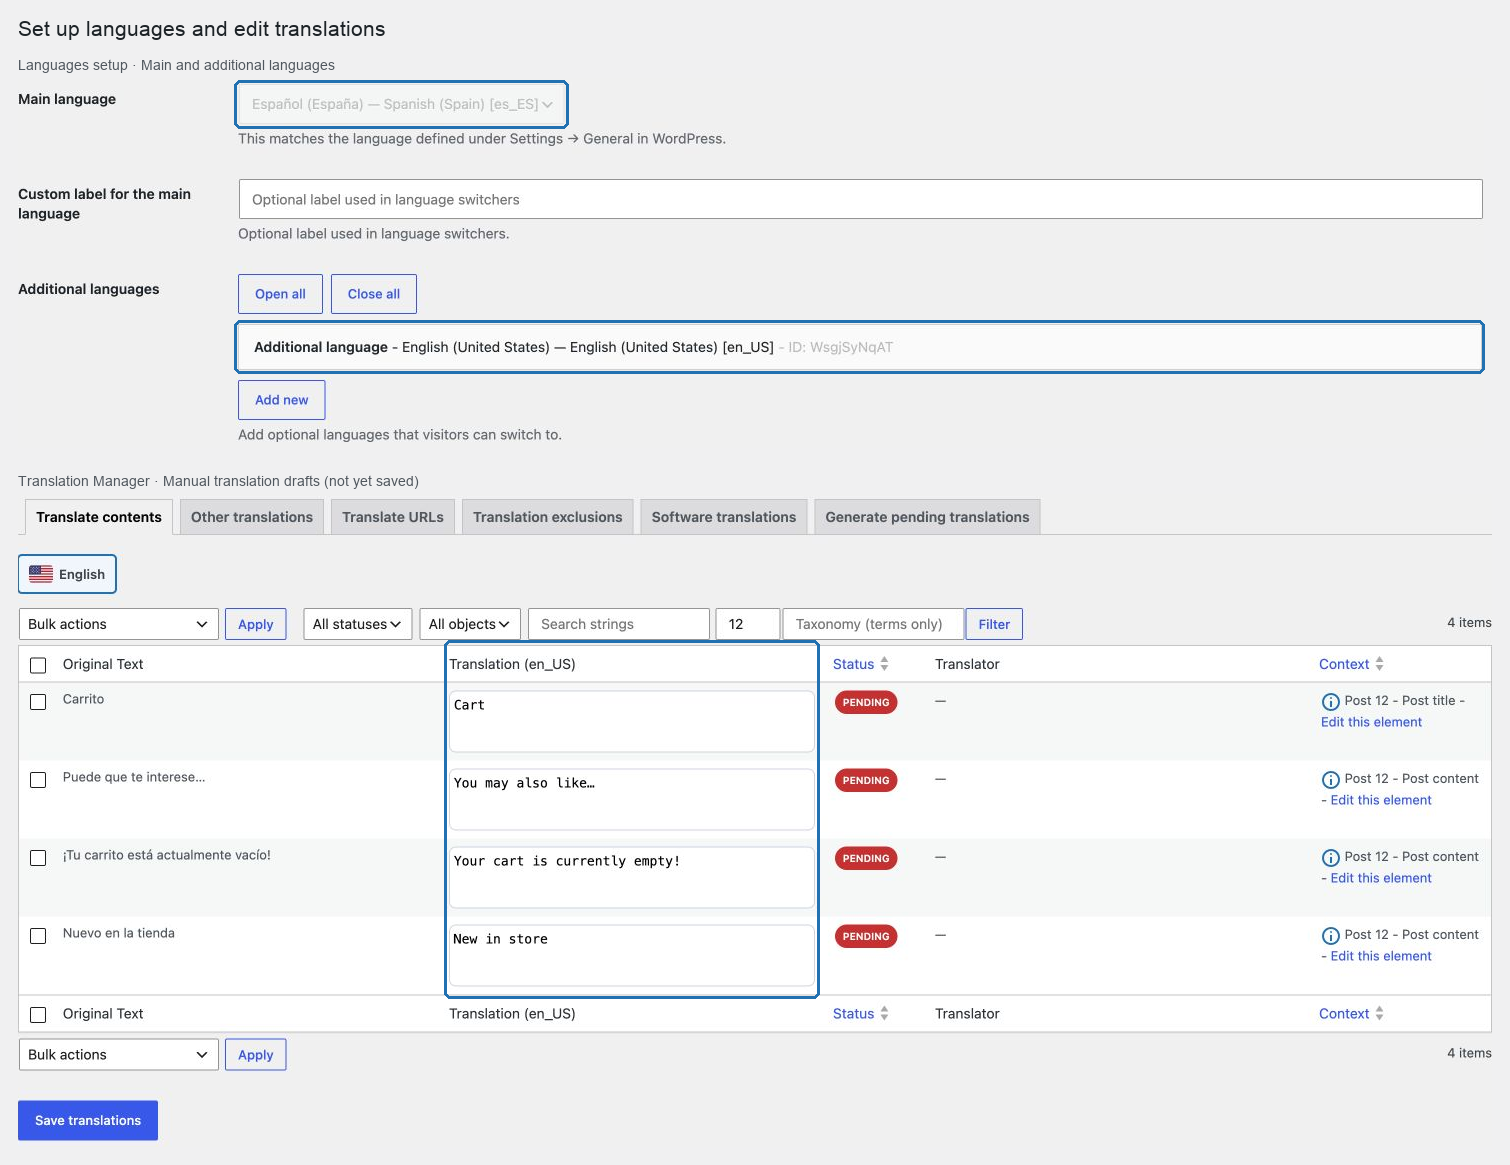
Task: Click the bottom Apply button
Action: tap(256, 1055)
